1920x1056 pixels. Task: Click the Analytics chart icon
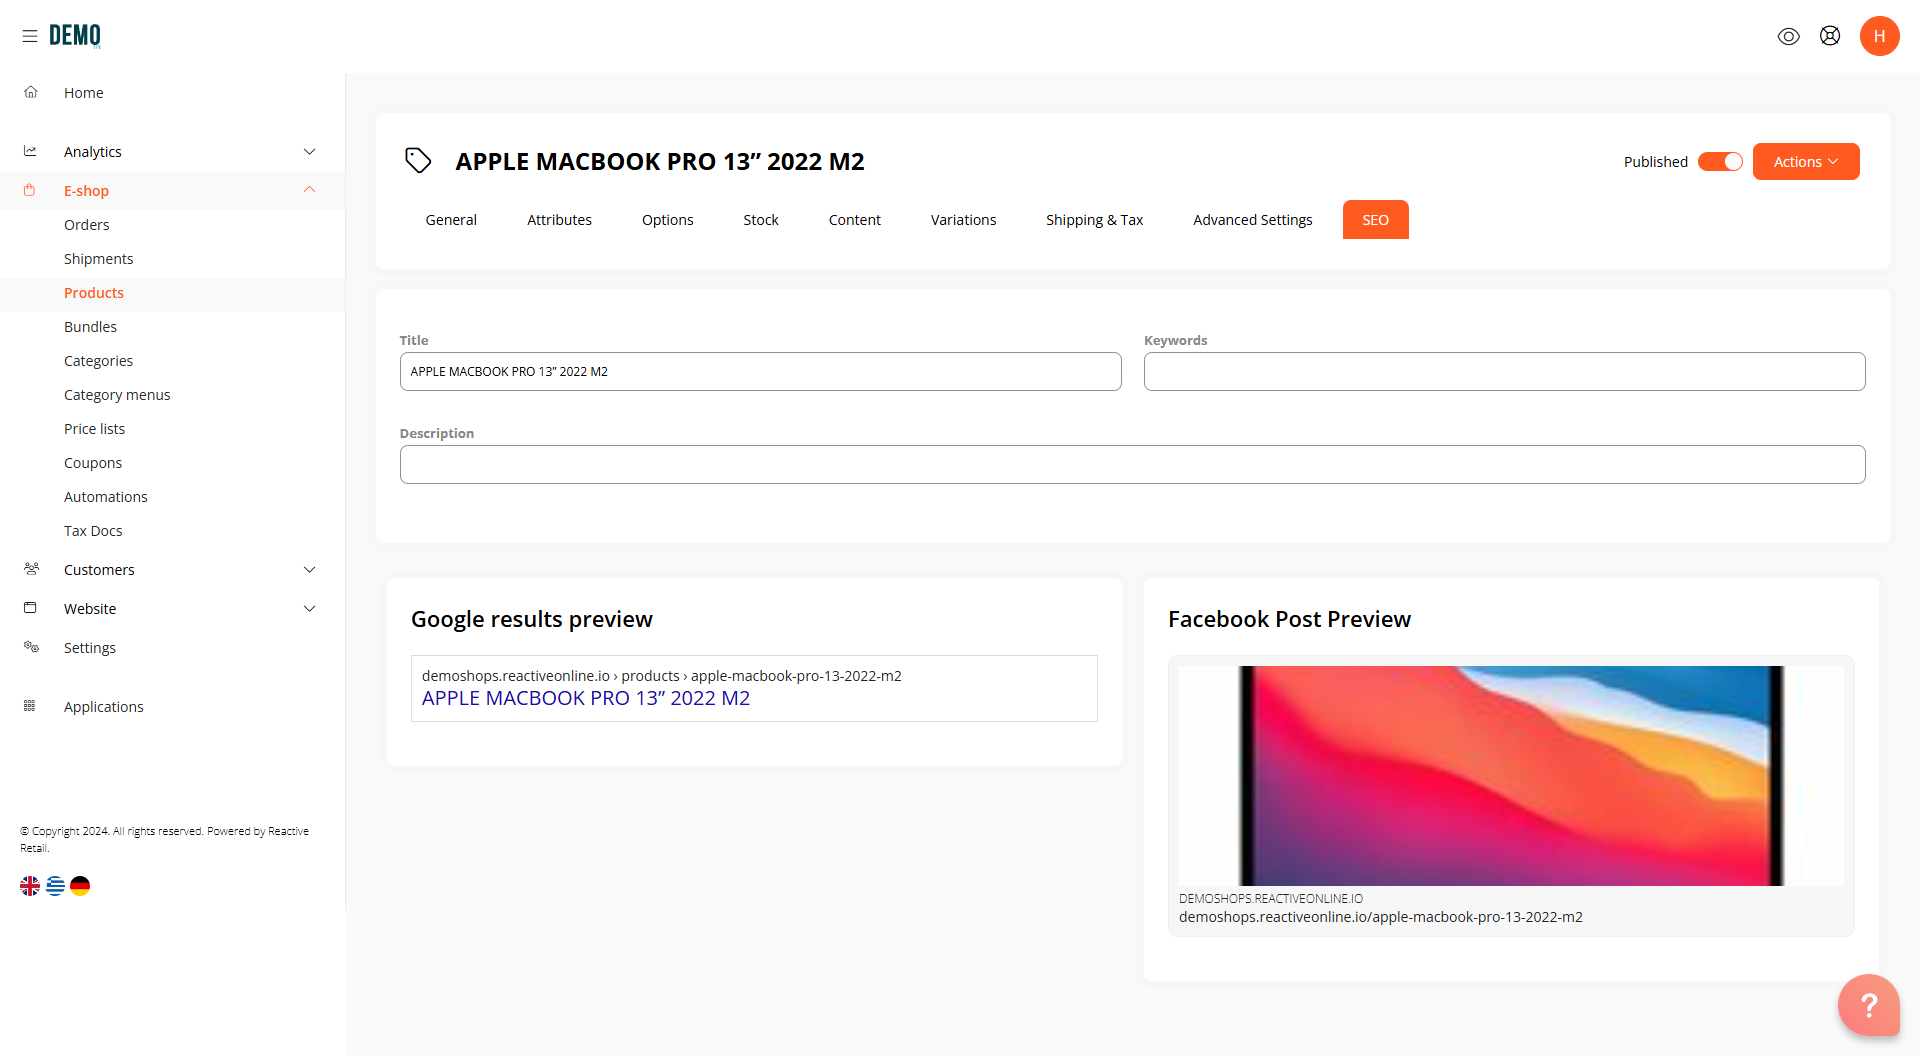tap(31, 151)
